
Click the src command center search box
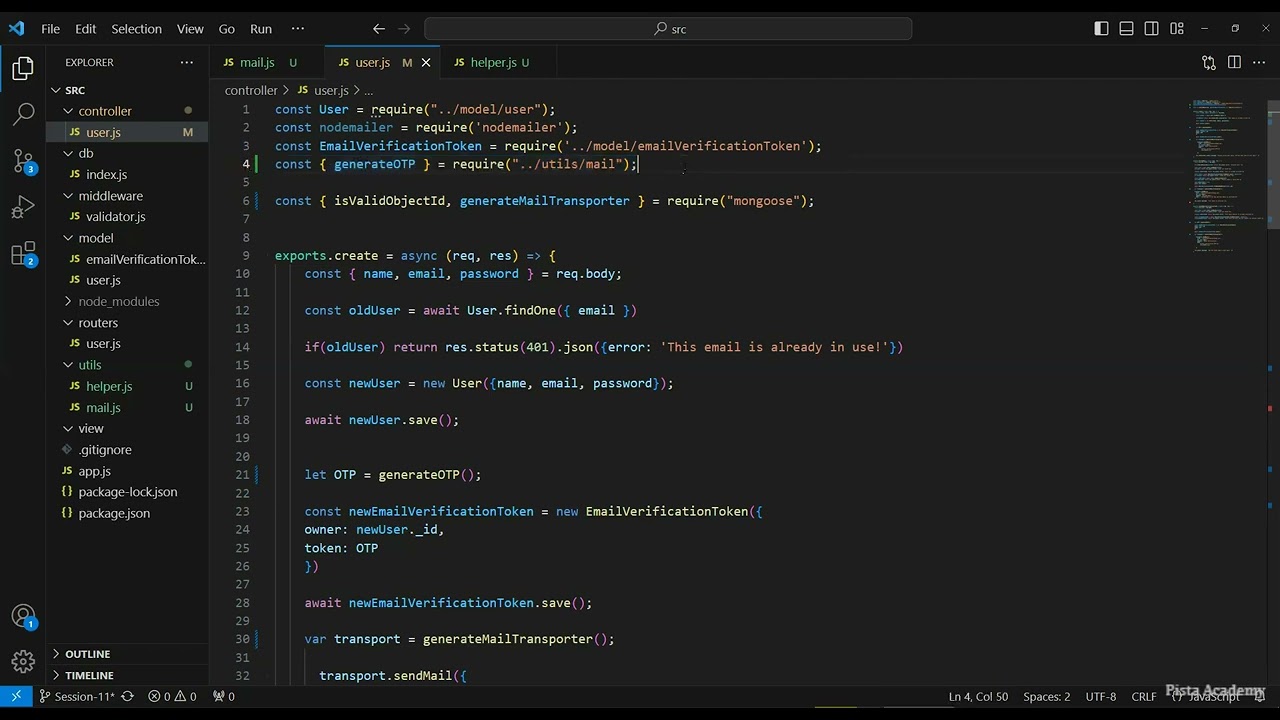668,29
